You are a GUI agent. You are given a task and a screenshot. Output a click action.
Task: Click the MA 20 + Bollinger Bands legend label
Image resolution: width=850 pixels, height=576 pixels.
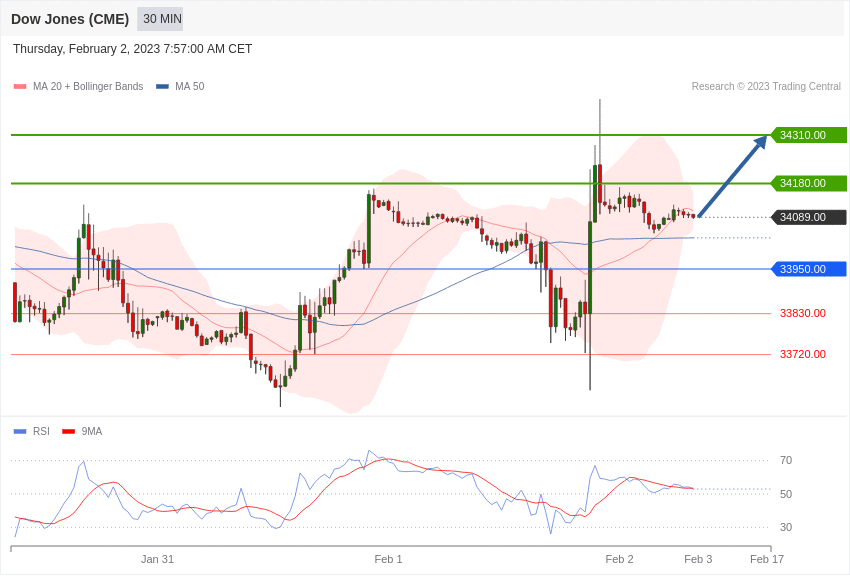click(x=88, y=86)
